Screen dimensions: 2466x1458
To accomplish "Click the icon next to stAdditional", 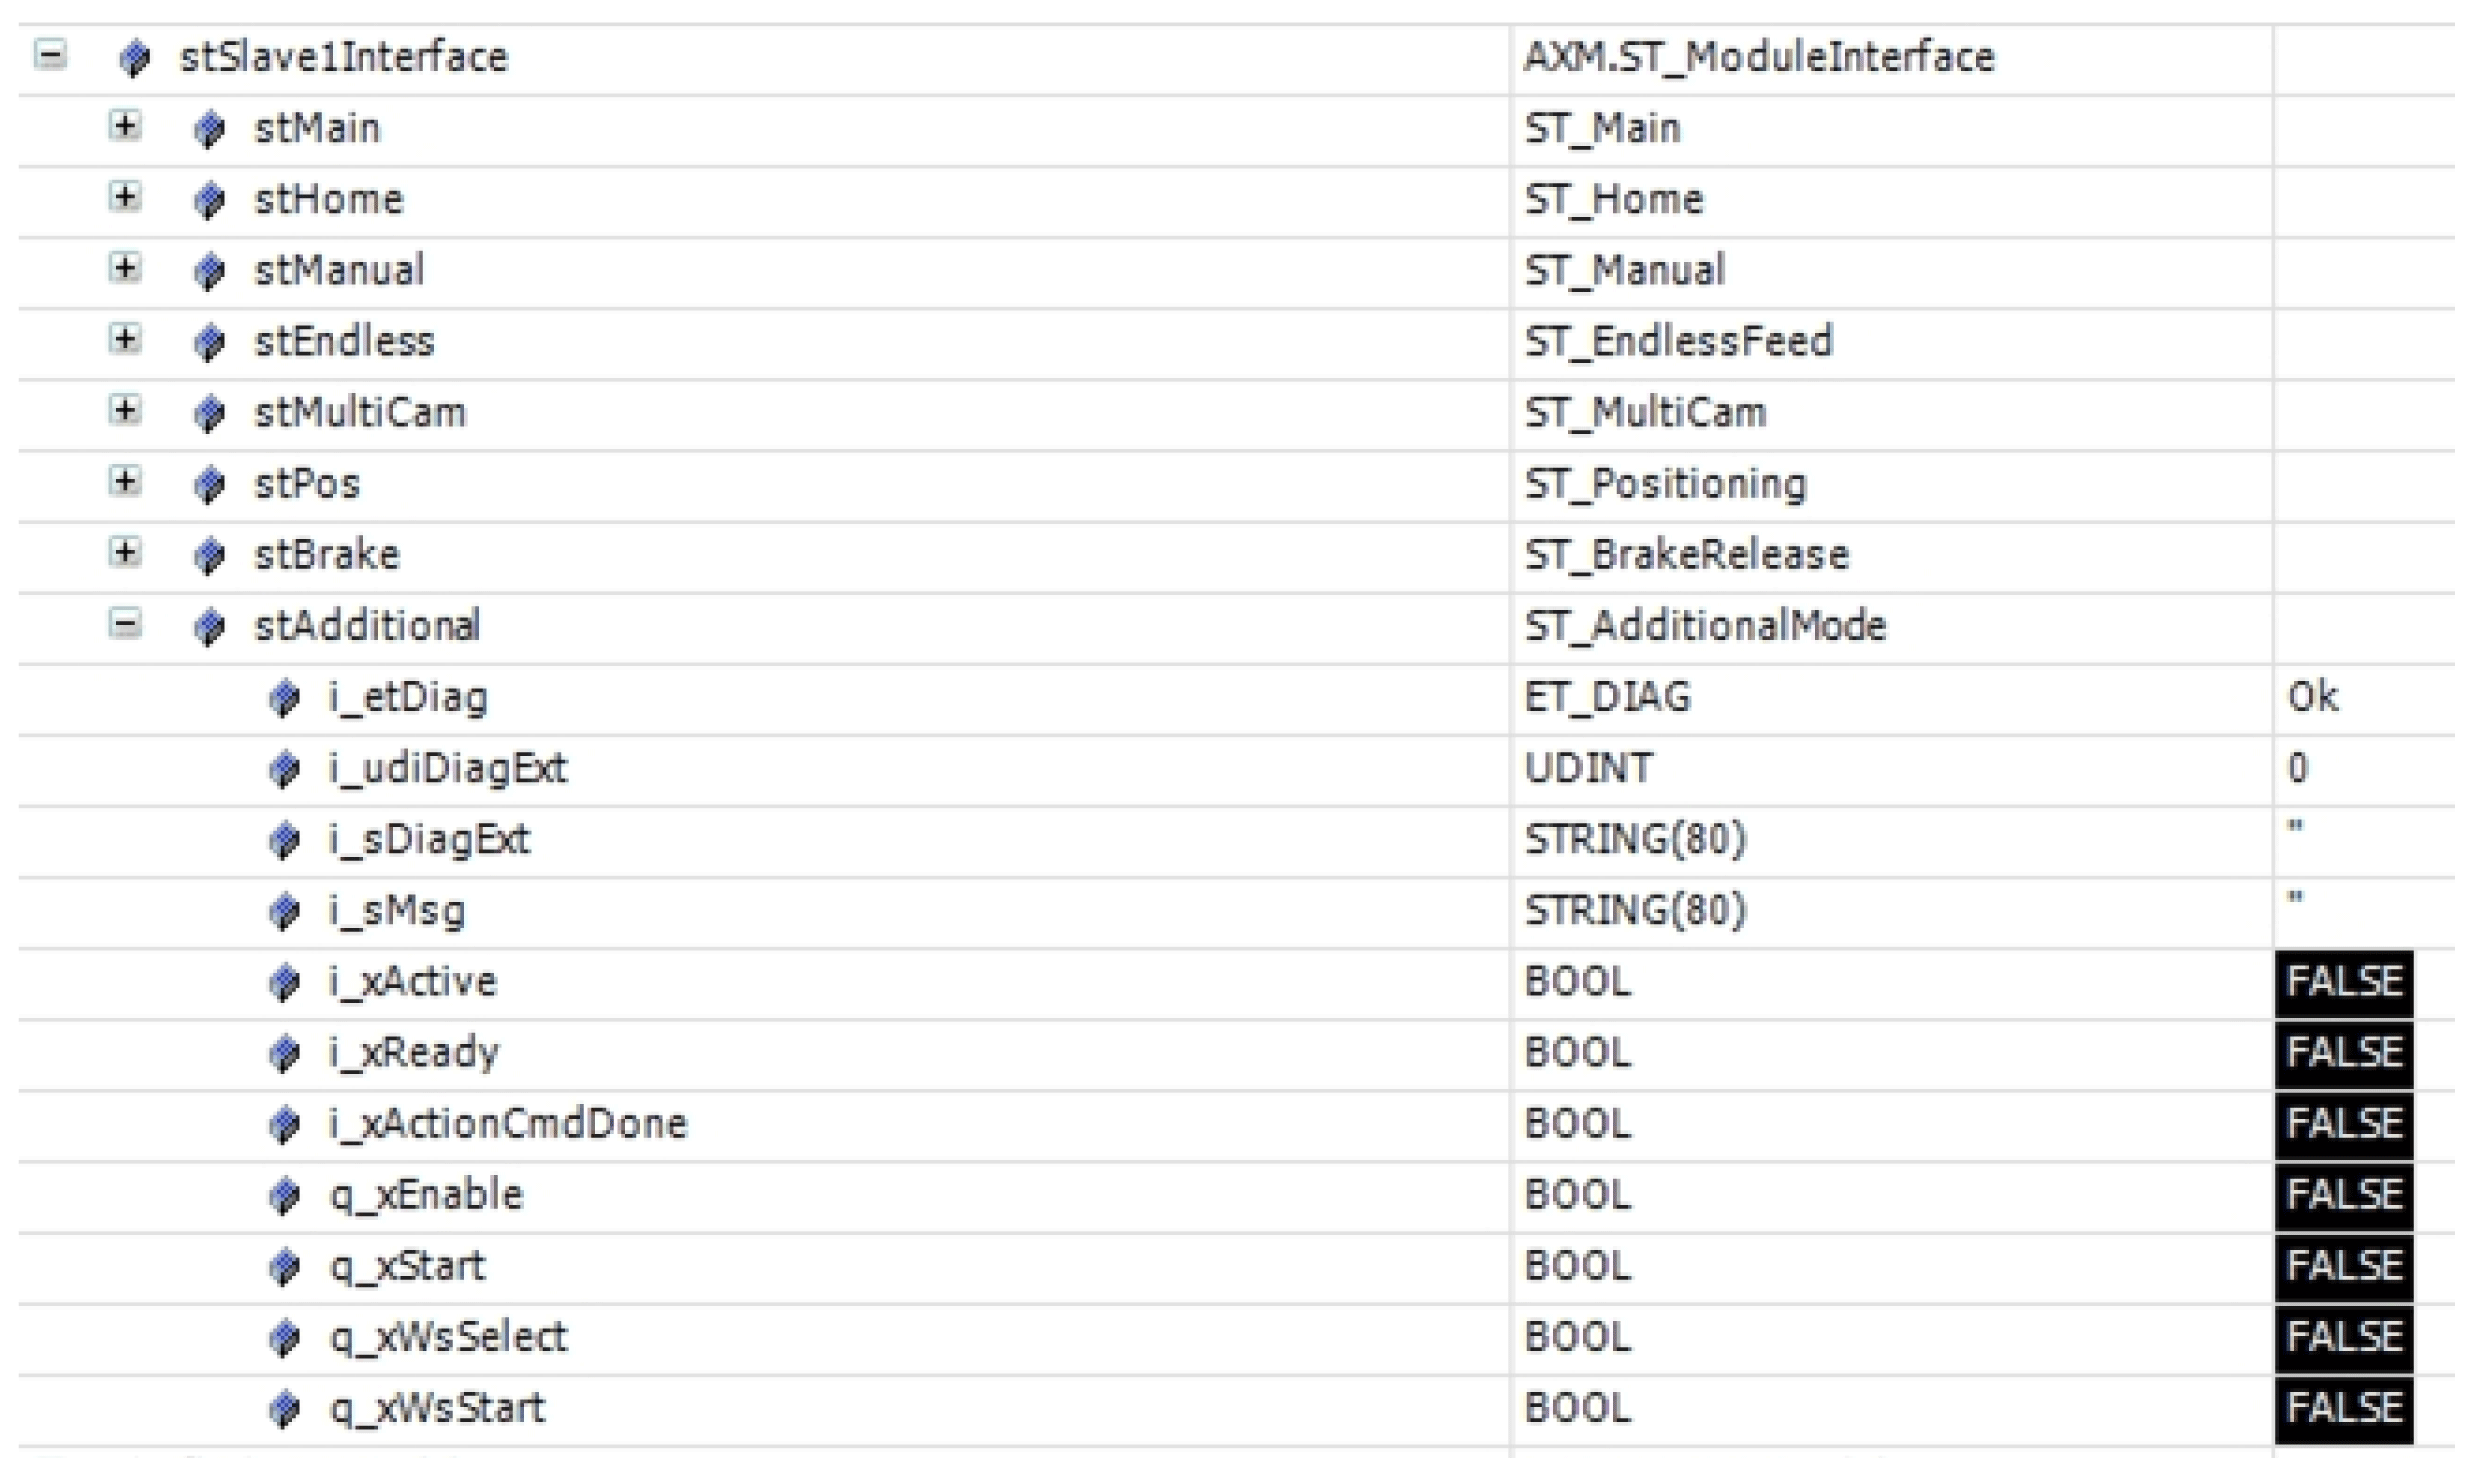I will pyautogui.click(x=209, y=627).
